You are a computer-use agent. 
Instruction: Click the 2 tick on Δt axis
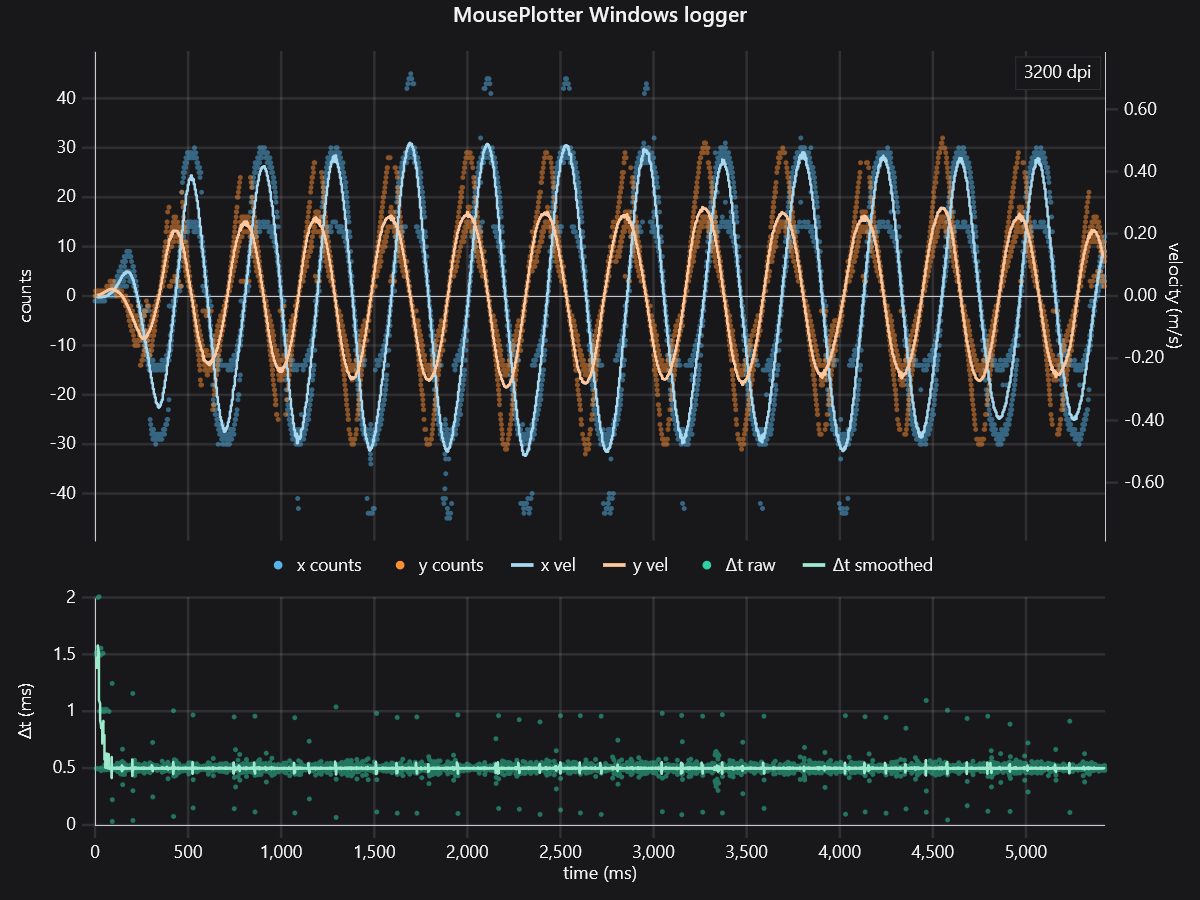pyautogui.click(x=72, y=597)
